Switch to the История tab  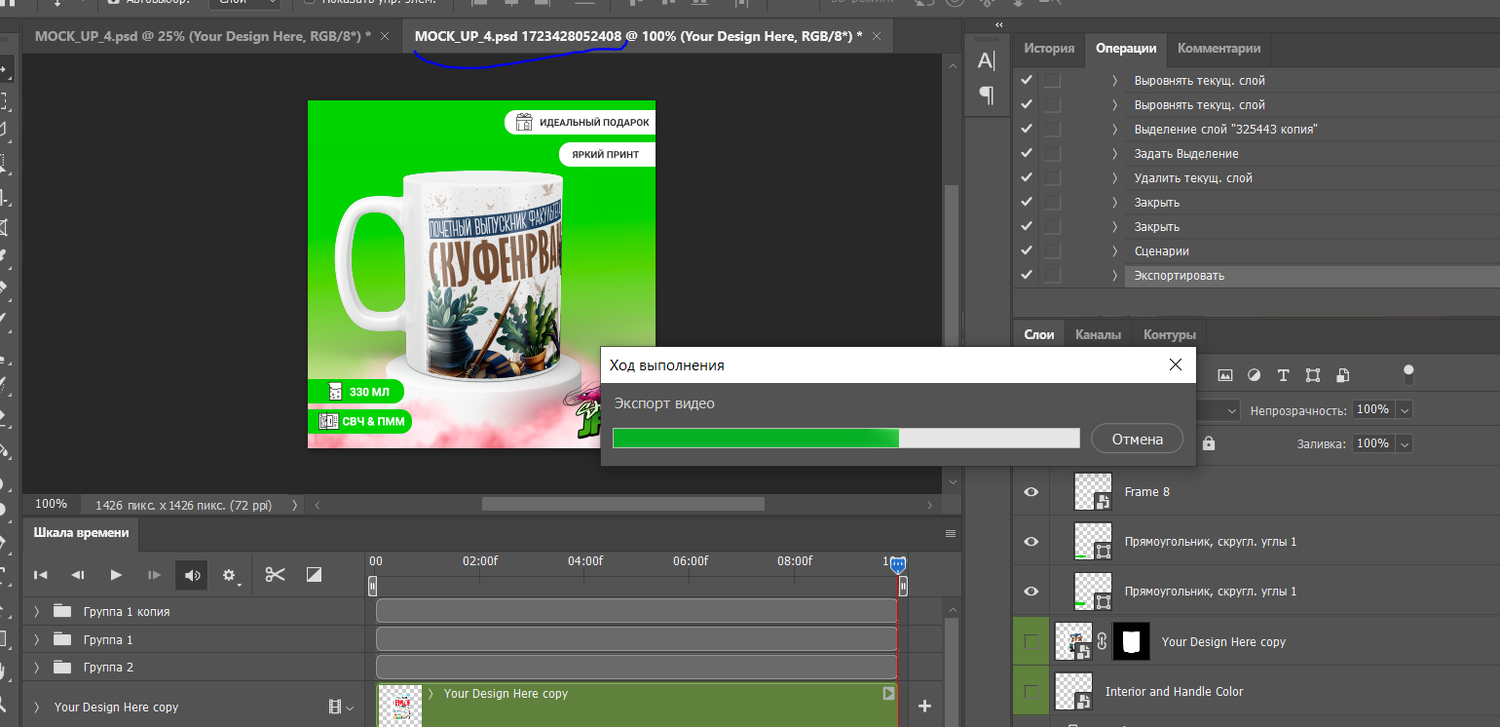click(x=1049, y=48)
